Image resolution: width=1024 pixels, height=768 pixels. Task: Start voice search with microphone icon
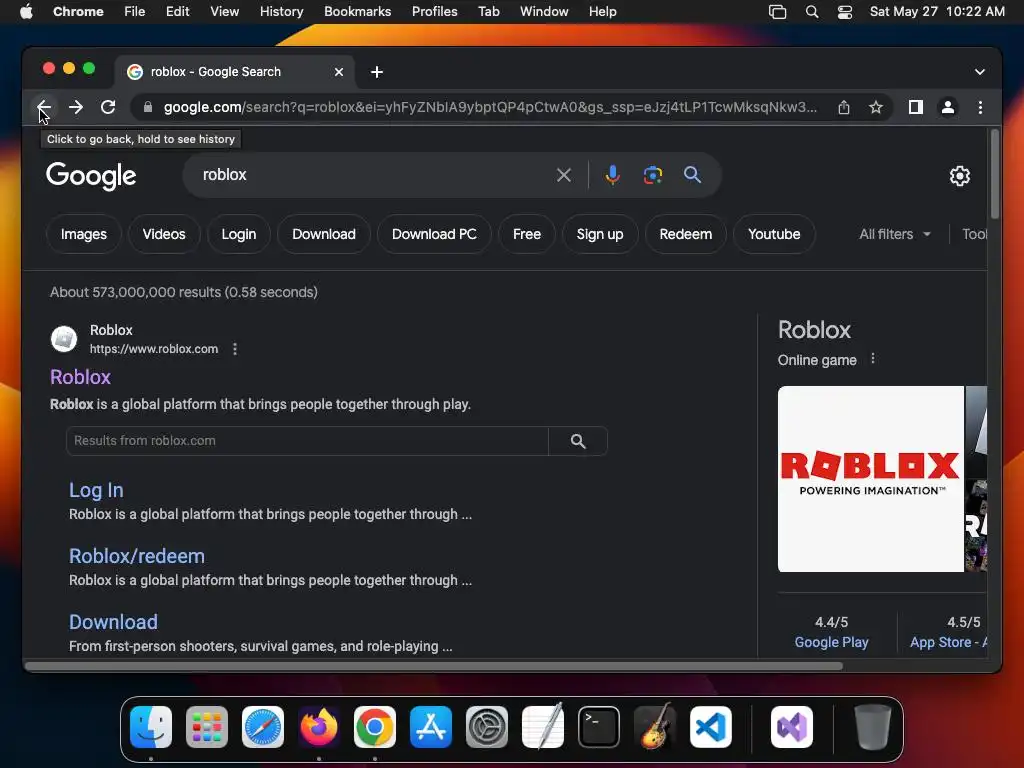pos(613,175)
